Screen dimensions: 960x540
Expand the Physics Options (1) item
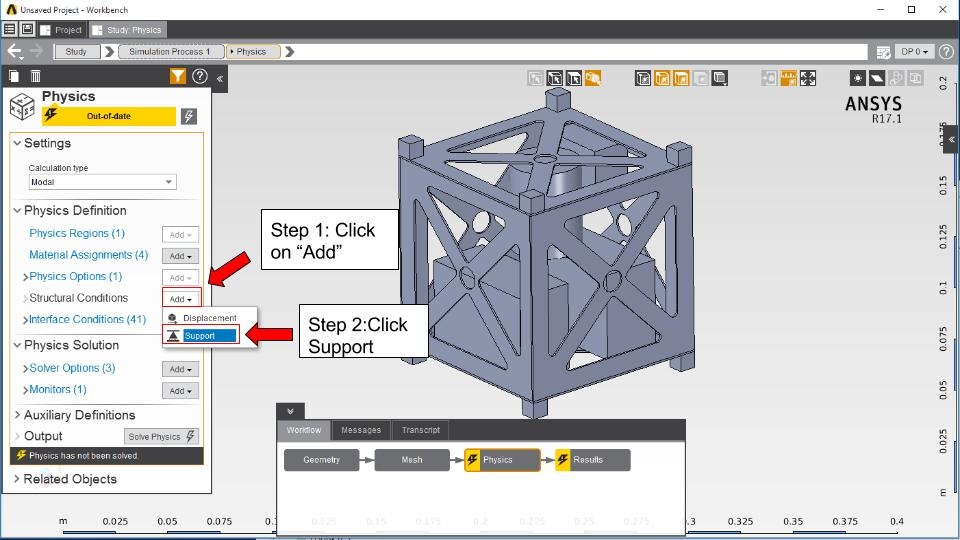[26, 277]
